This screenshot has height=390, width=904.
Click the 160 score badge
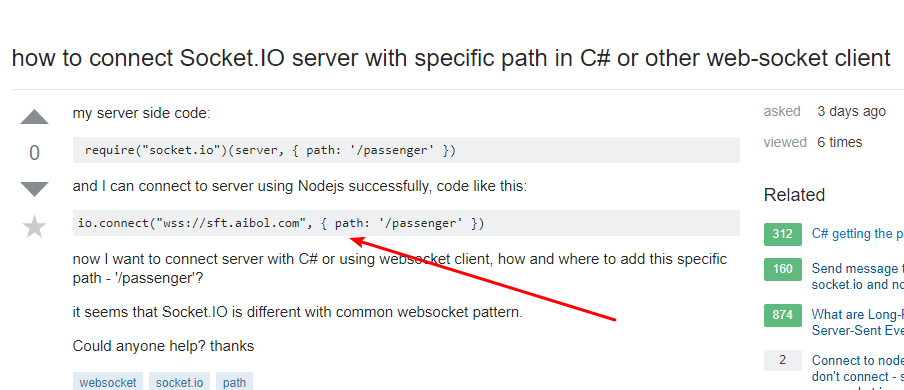pos(782,269)
